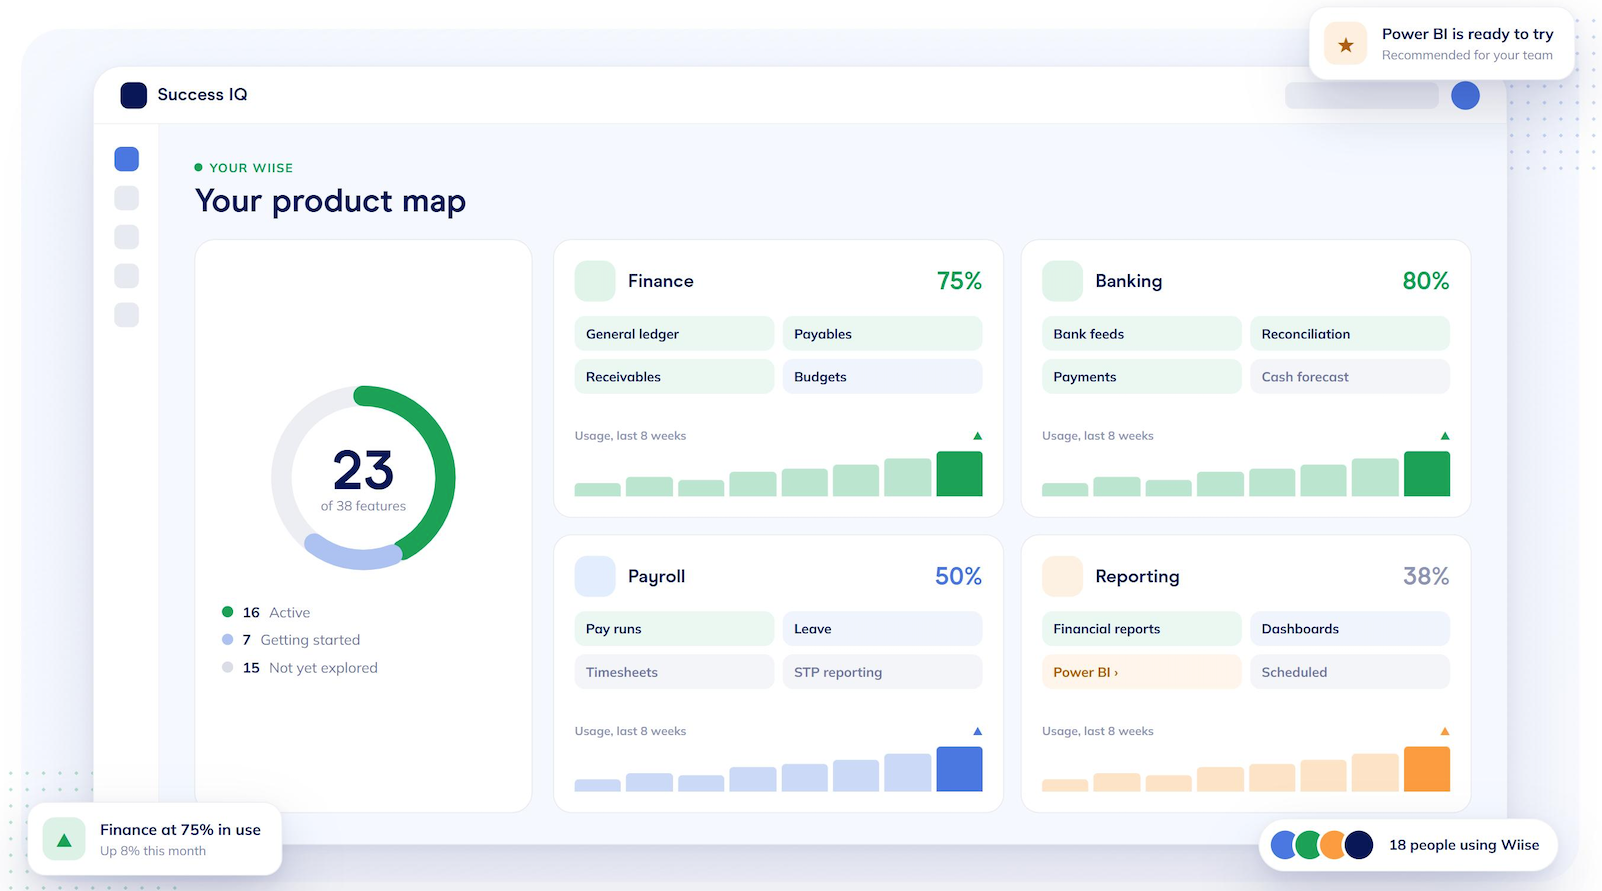Click the orange up-triangle above Reporting usage chart
The width and height of the screenshot is (1602, 891).
[x=1445, y=731]
